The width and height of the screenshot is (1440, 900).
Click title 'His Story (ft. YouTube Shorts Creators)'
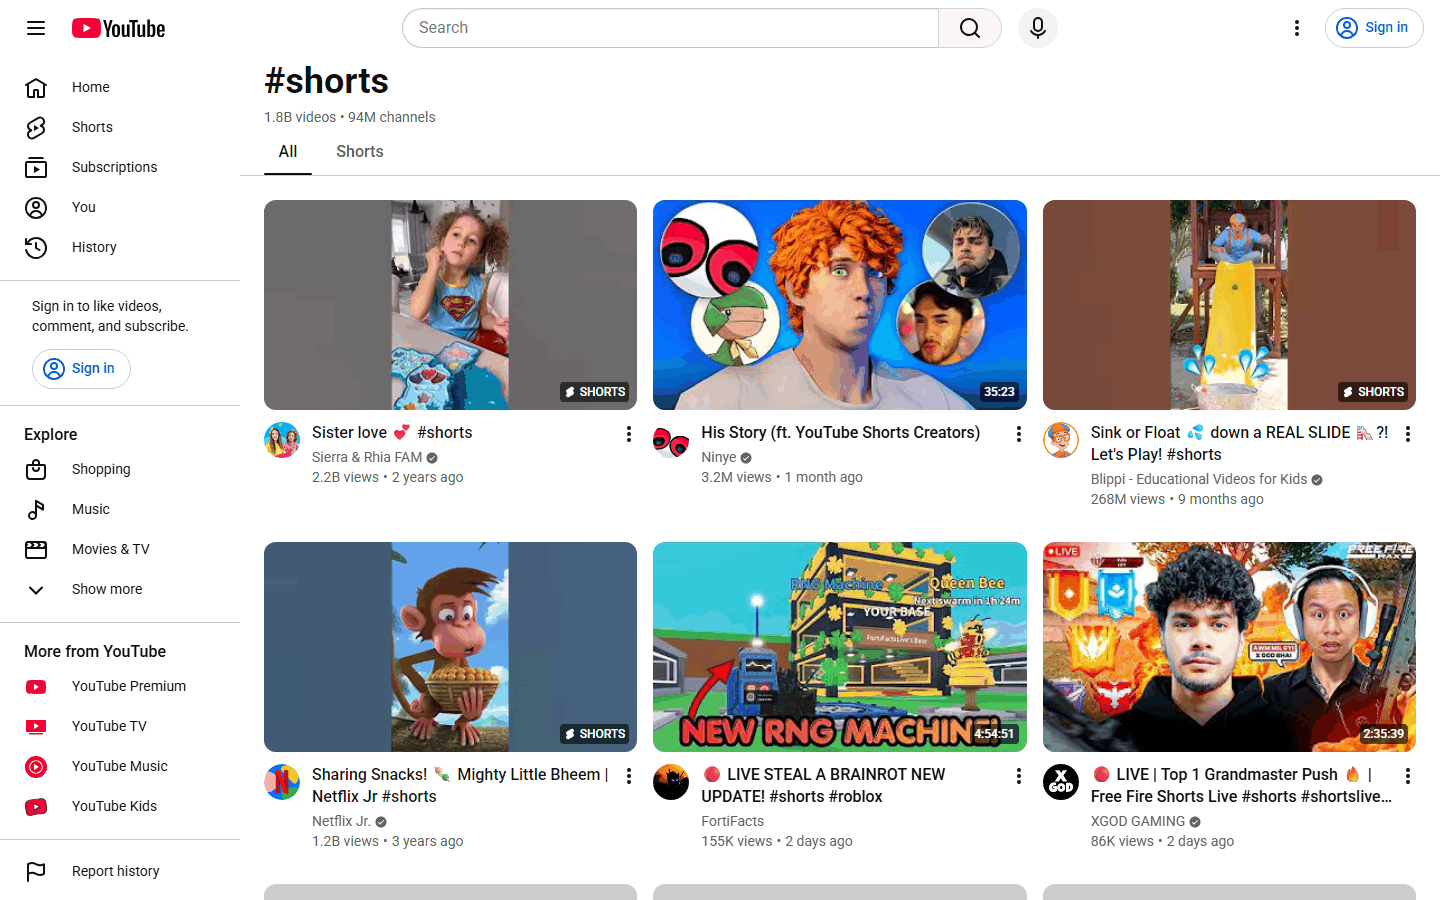tap(841, 433)
